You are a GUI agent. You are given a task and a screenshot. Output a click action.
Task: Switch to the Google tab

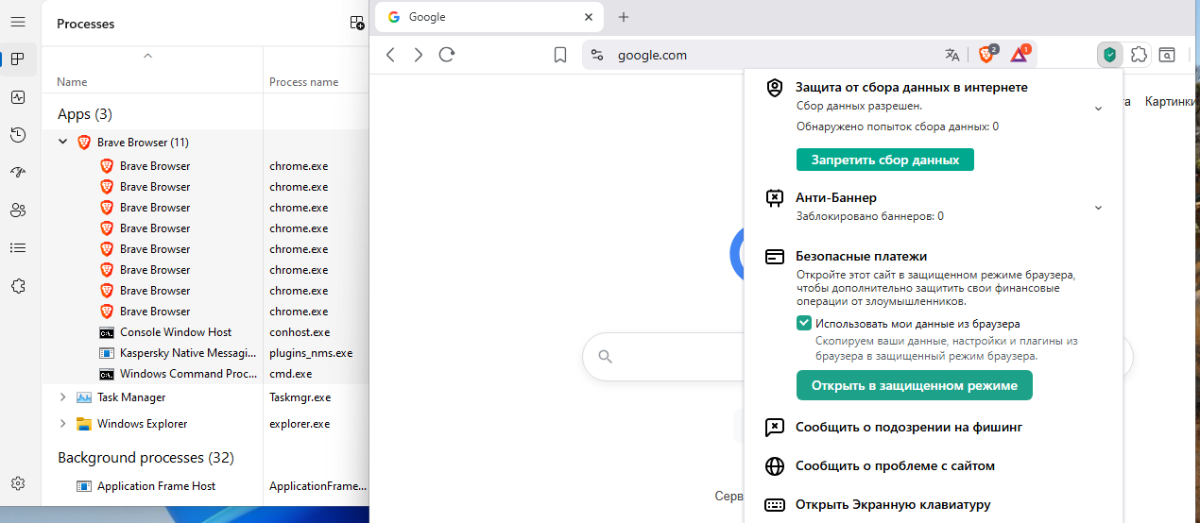[490, 17]
